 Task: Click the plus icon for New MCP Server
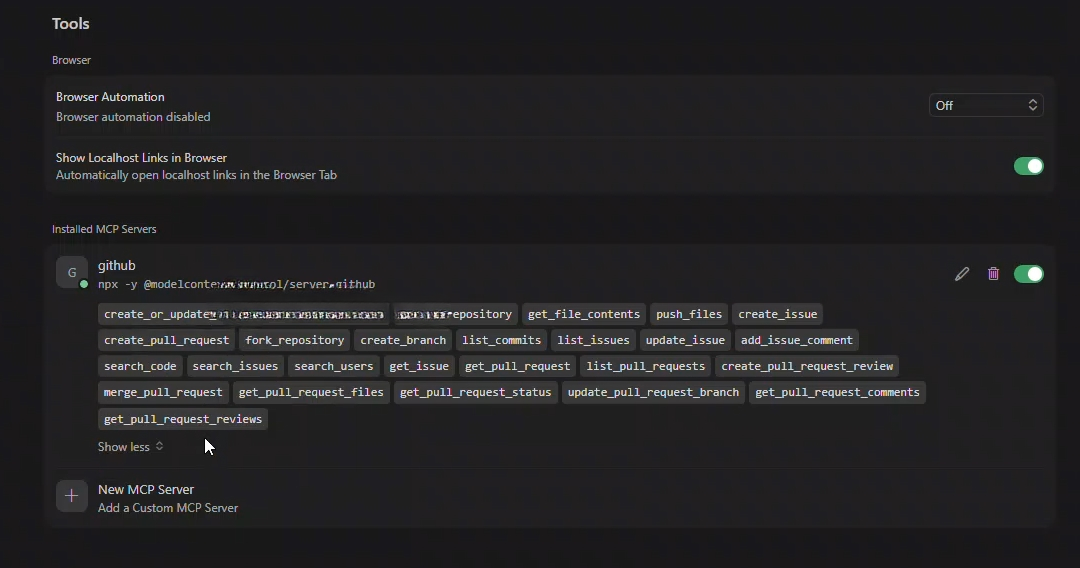tap(72, 496)
